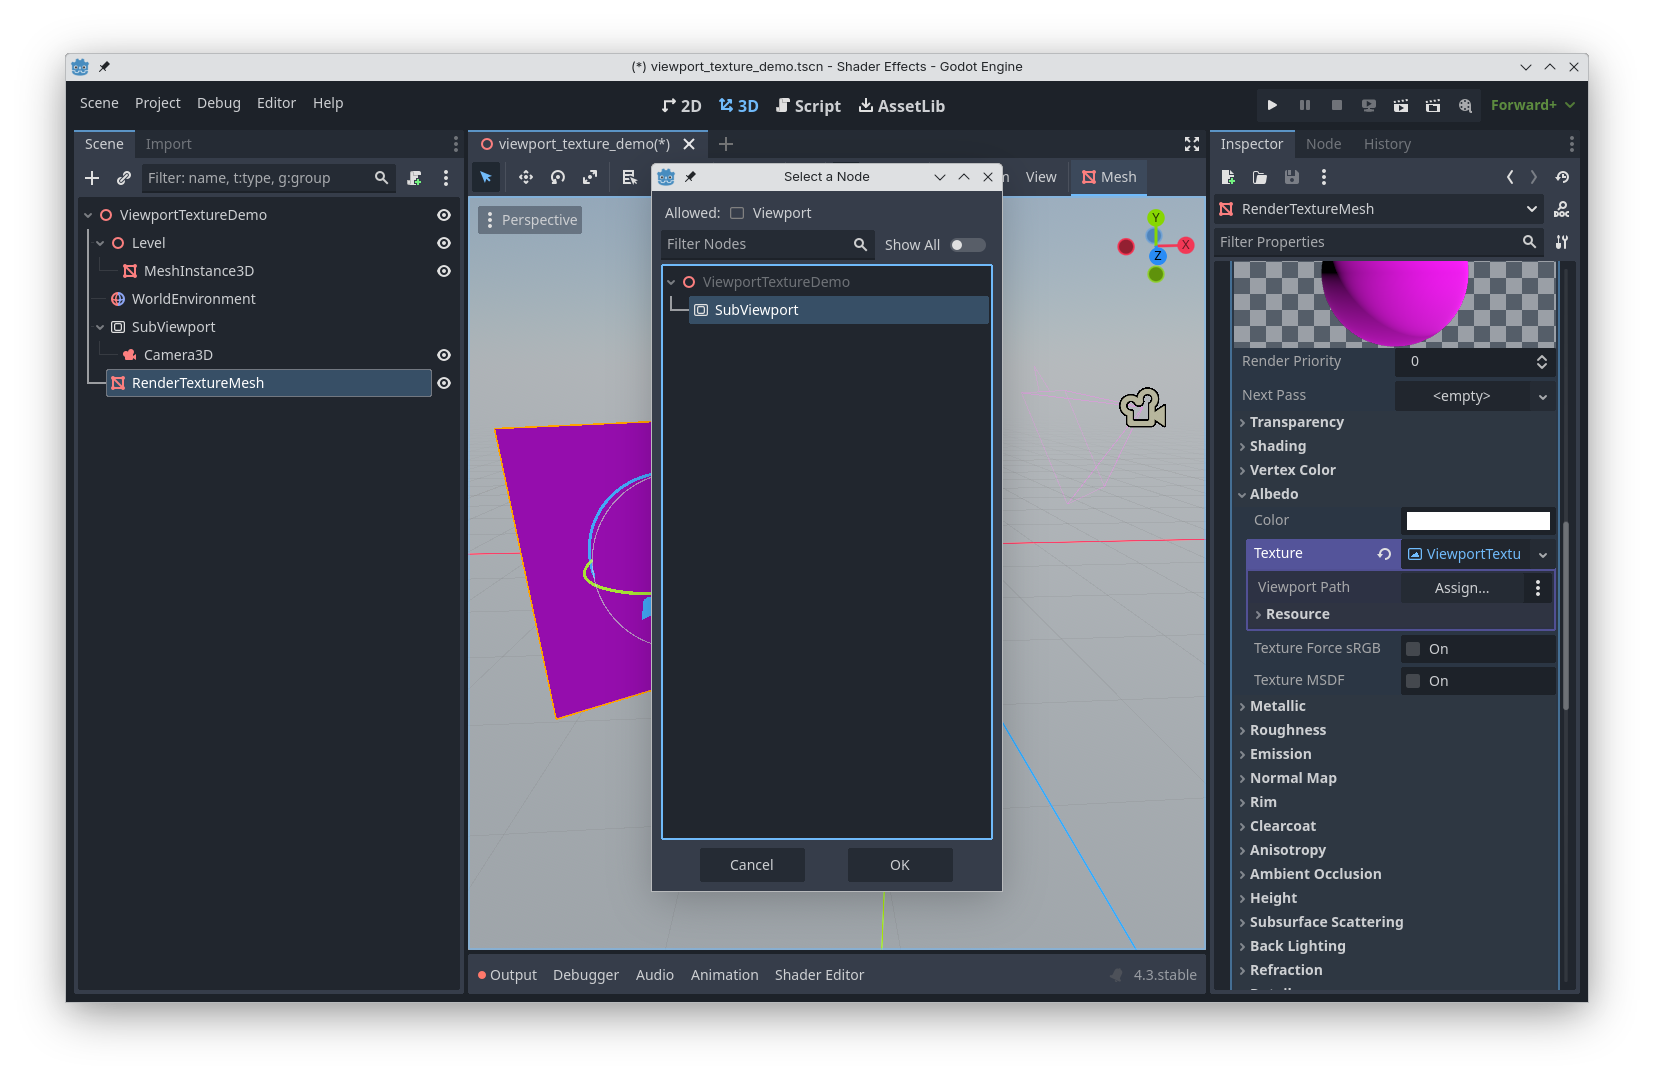Switch to the Import tab
This screenshot has width=1654, height=1080.
(x=168, y=144)
